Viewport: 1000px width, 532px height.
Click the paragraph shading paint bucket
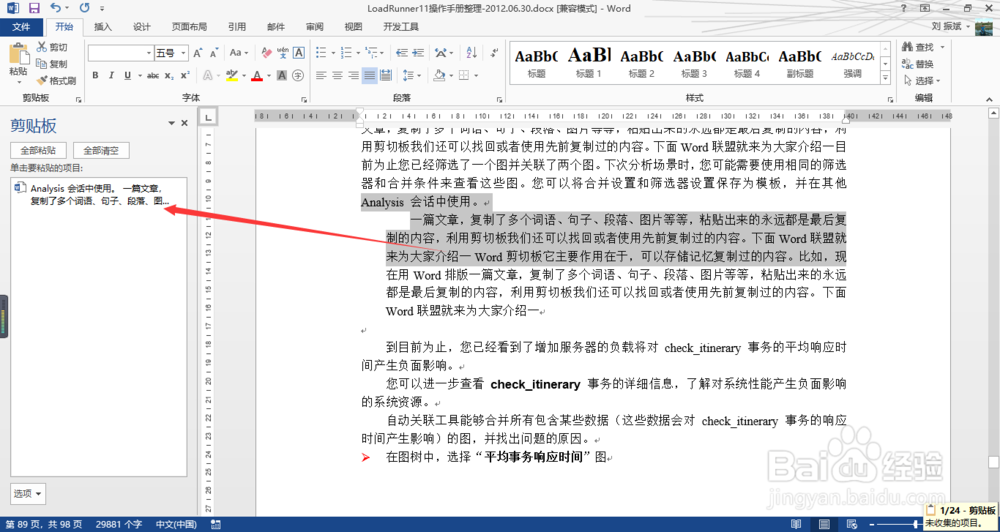point(439,75)
